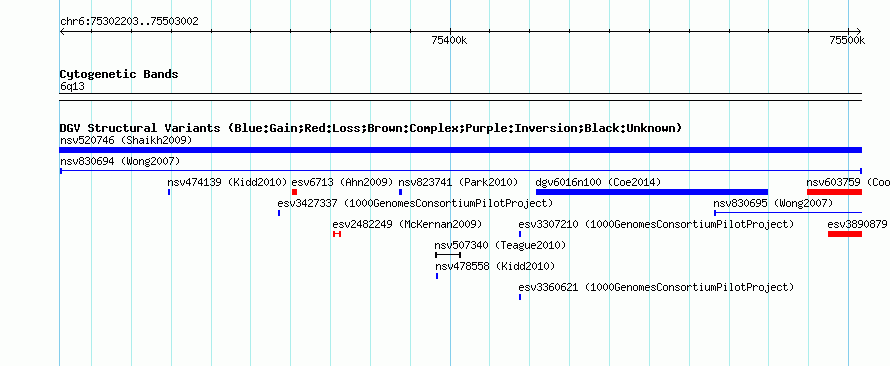
Task: Click the black bracket under nsv507340
Action: coord(448,255)
